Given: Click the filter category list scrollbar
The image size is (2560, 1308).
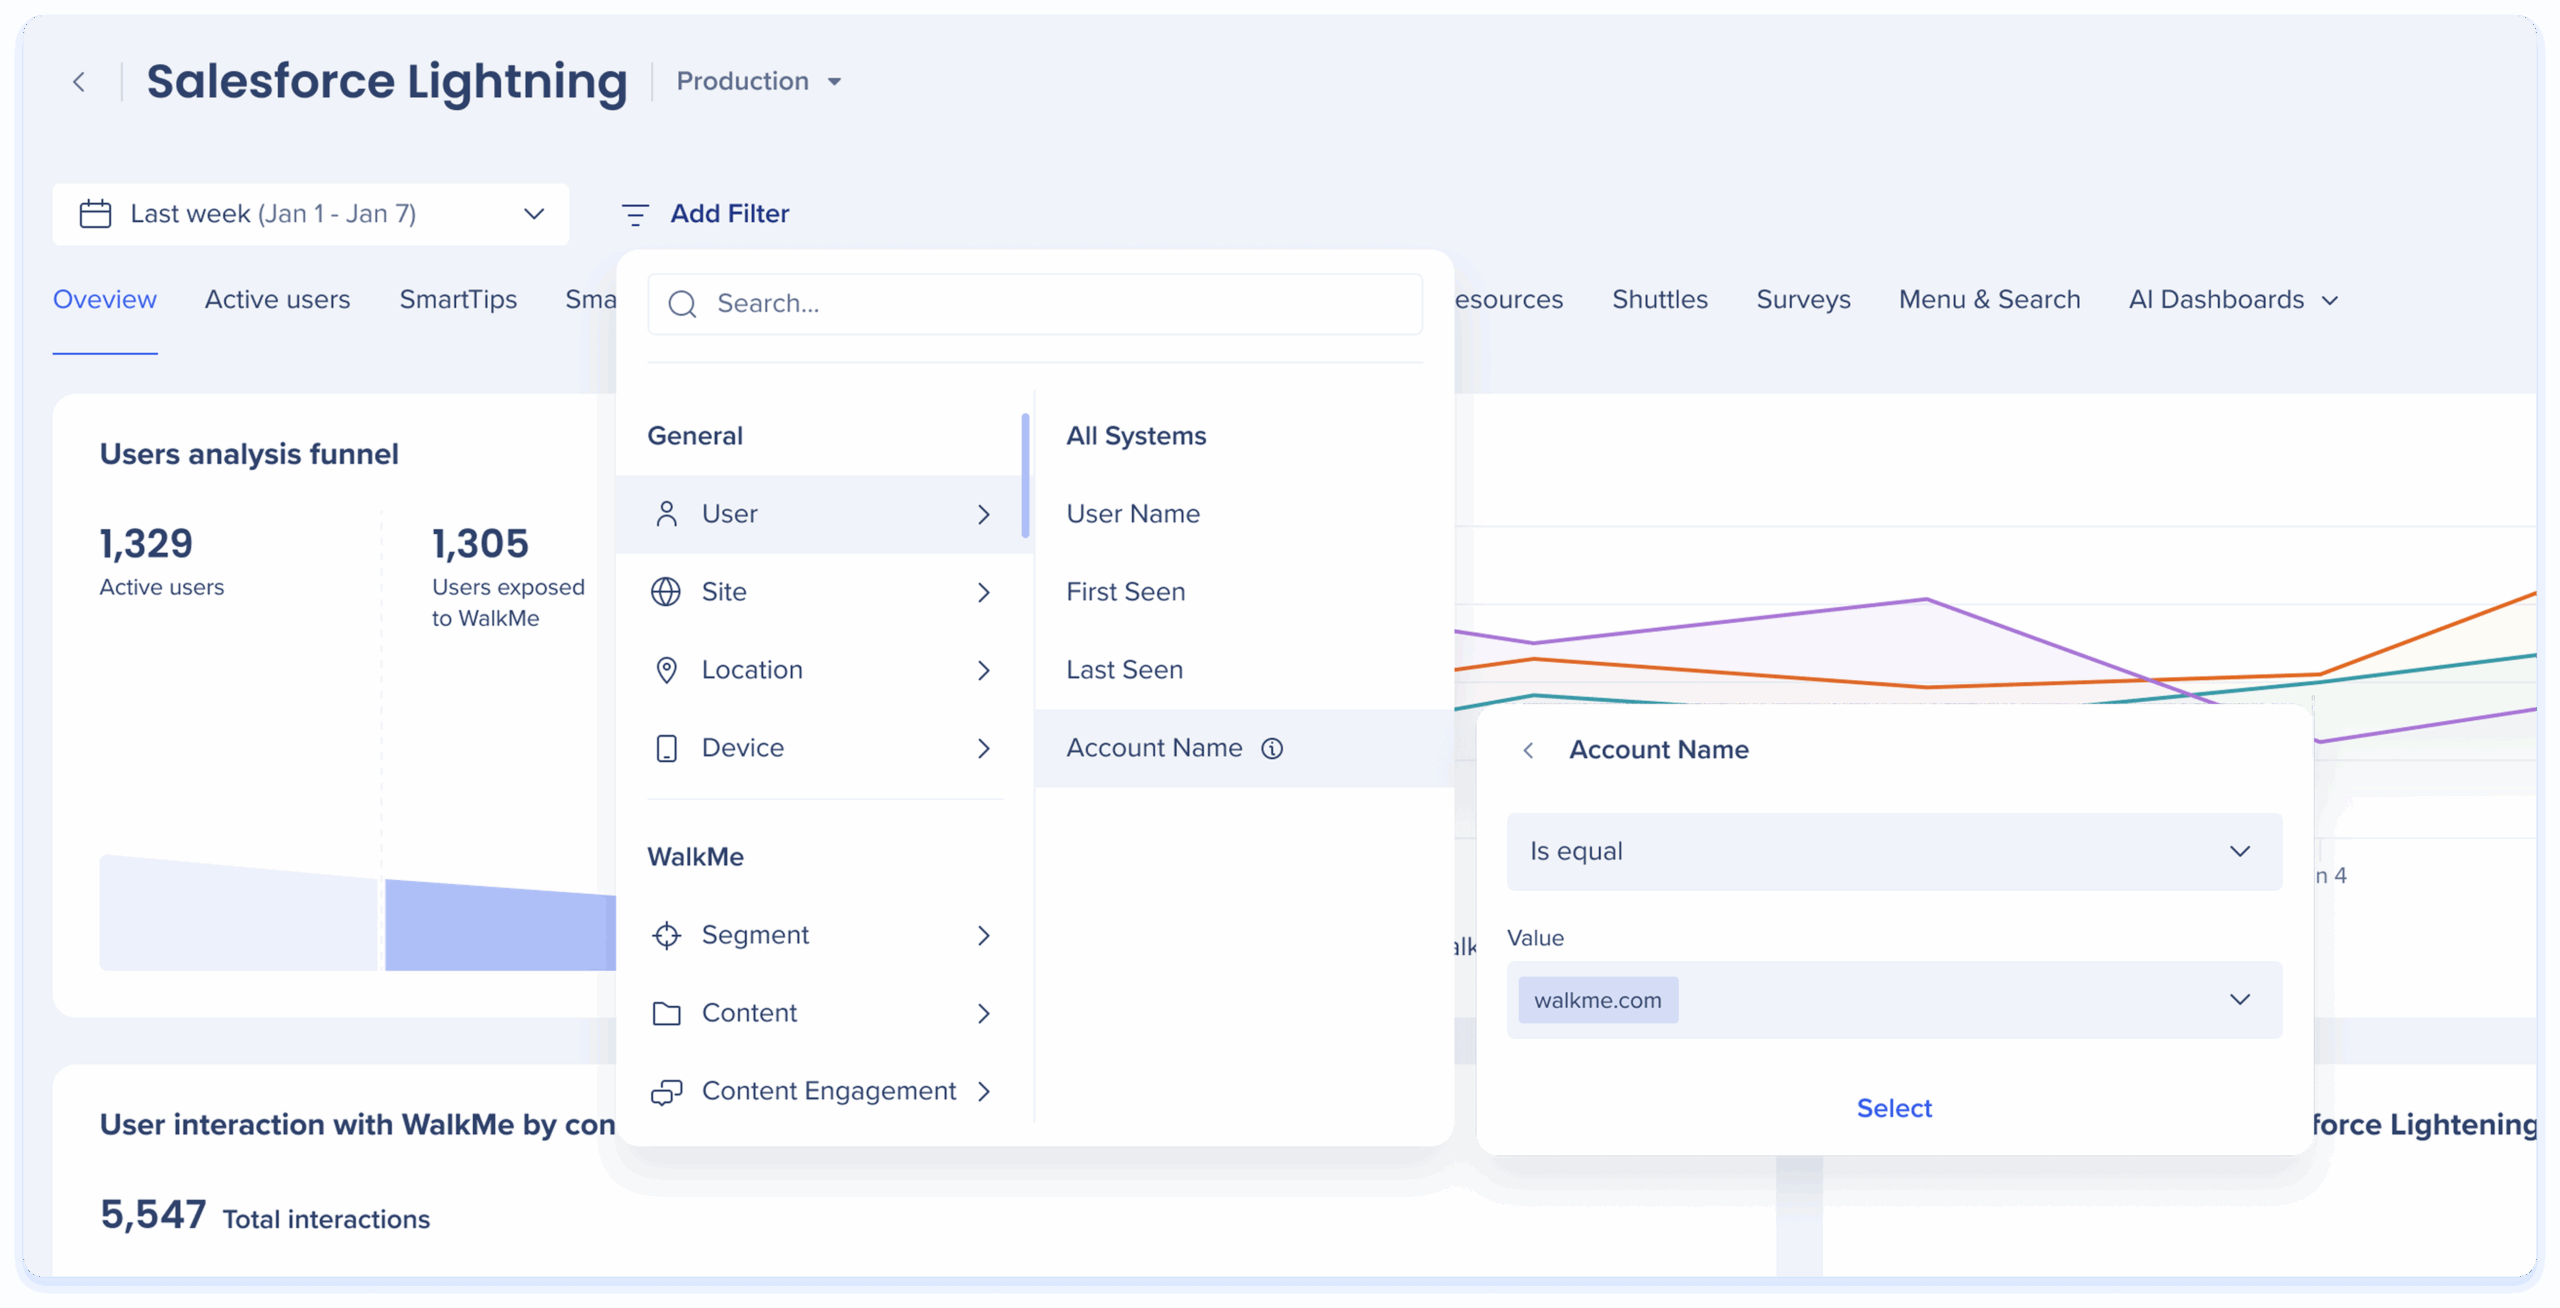Looking at the screenshot, I should (1025, 476).
